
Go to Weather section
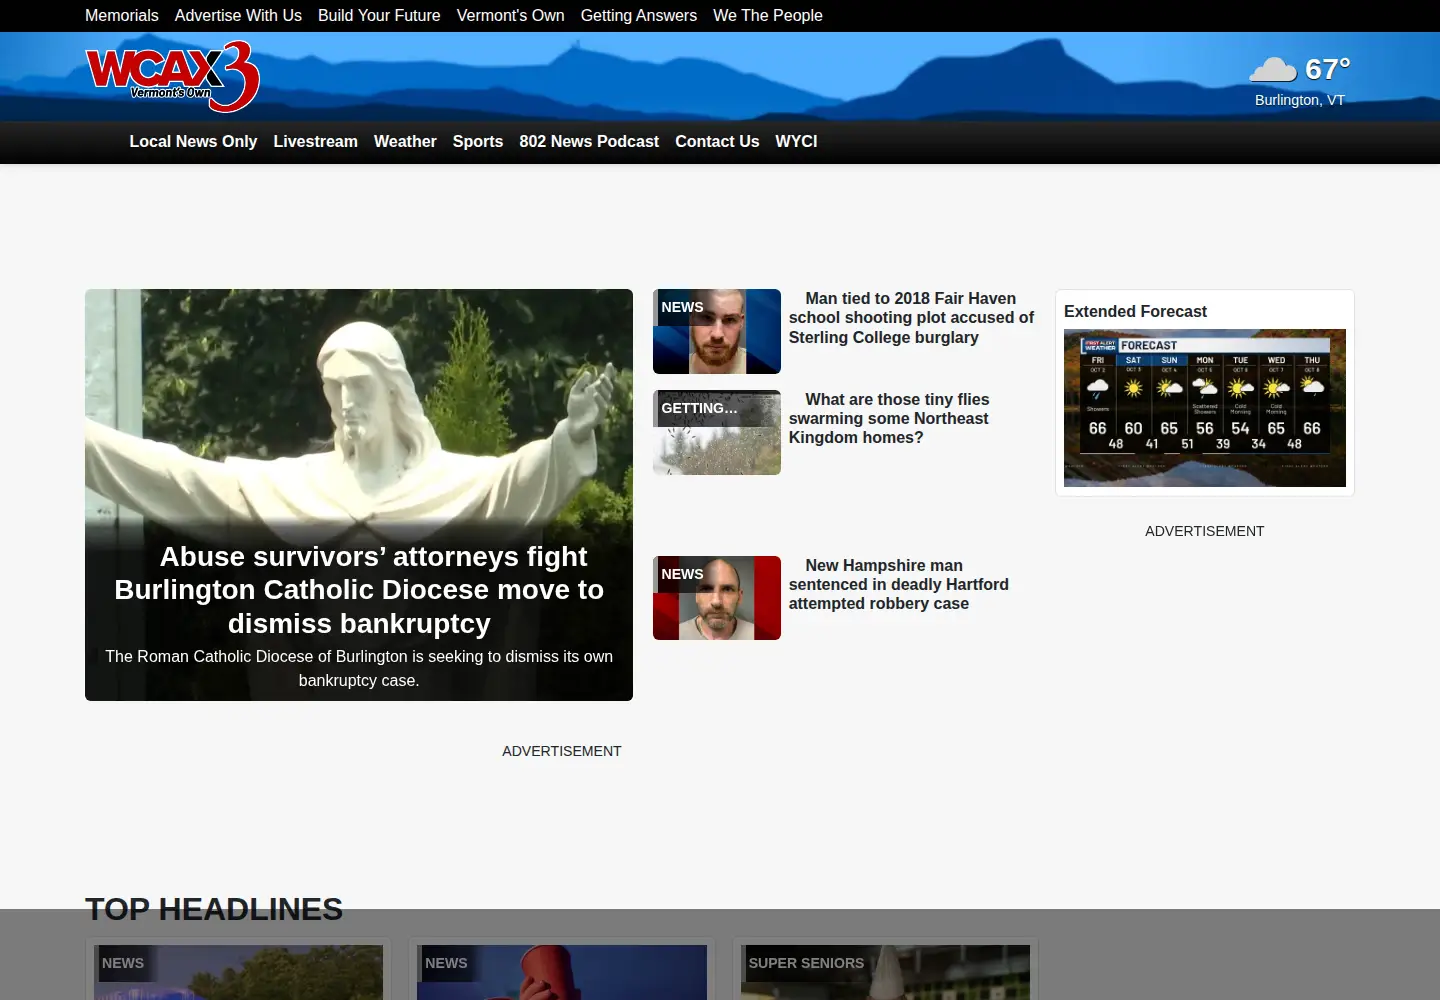[405, 141]
